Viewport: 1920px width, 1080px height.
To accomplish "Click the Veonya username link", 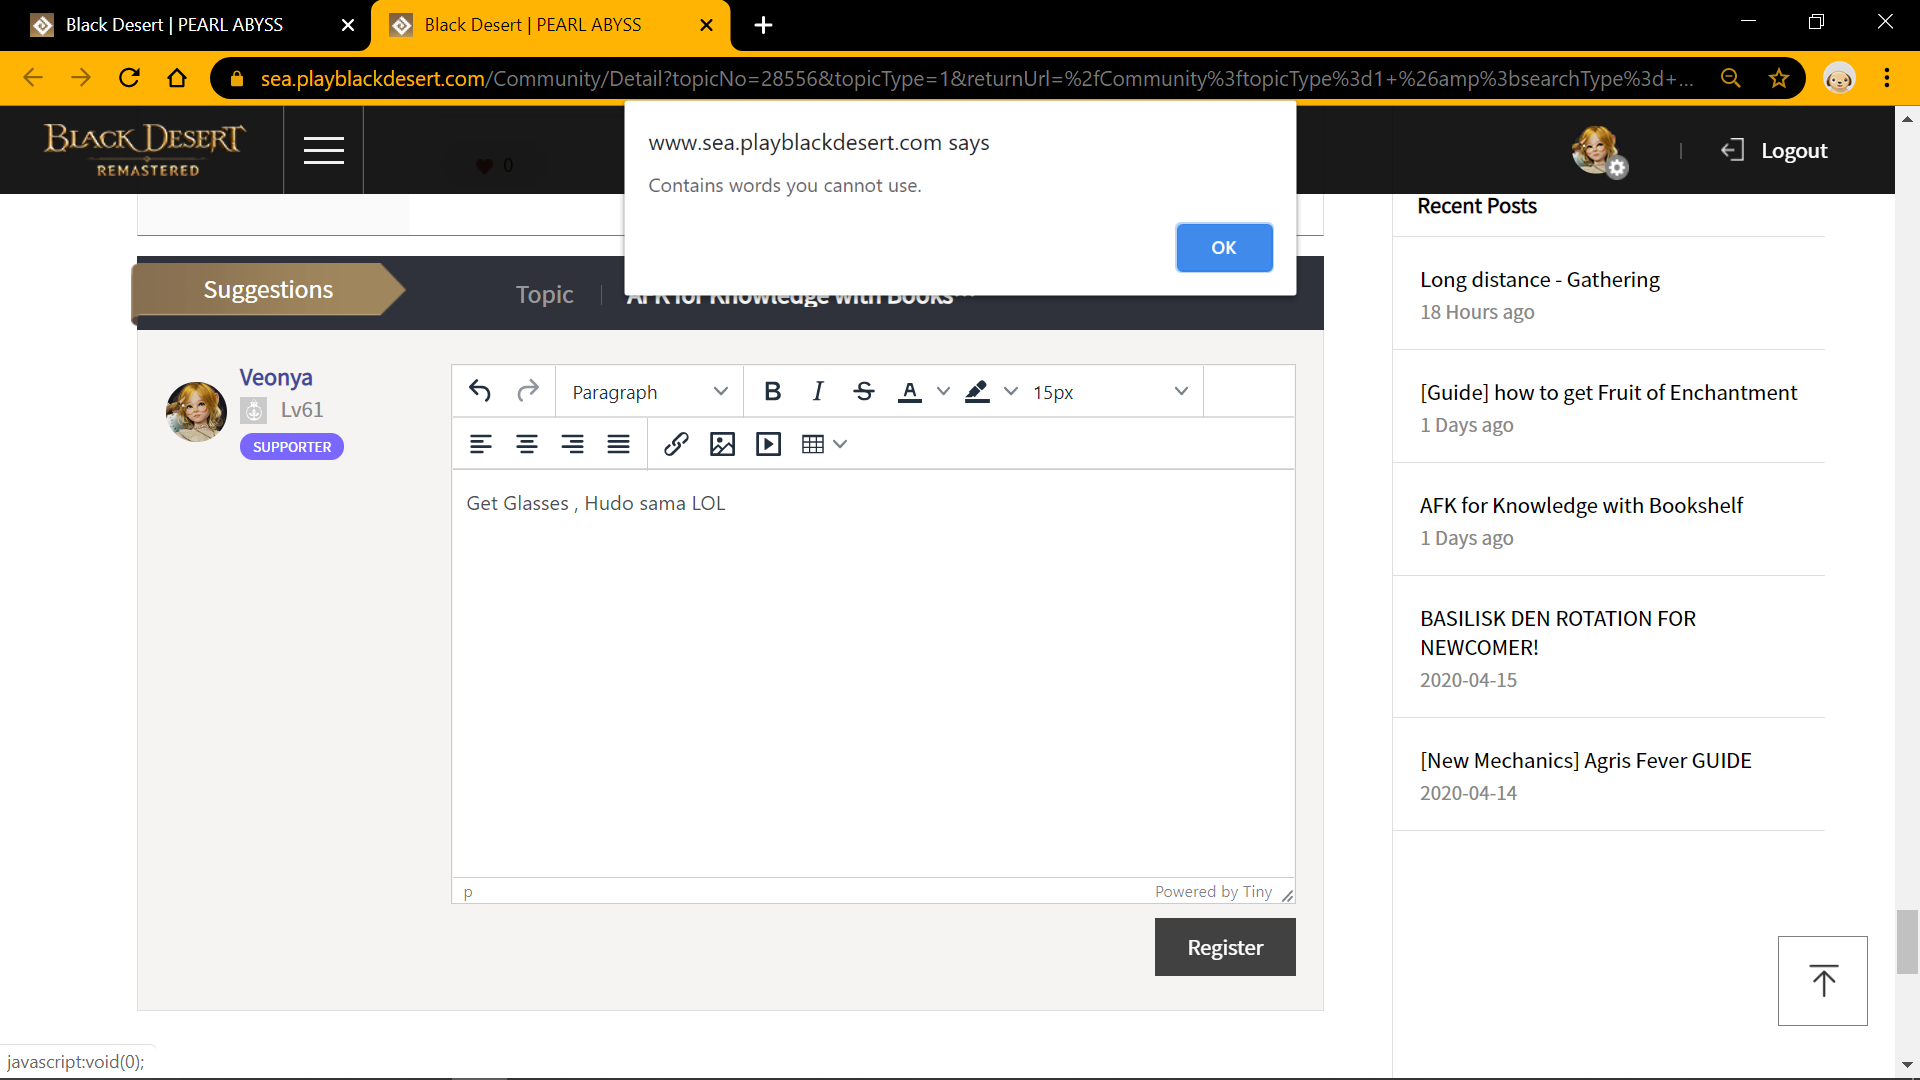I will (x=276, y=377).
